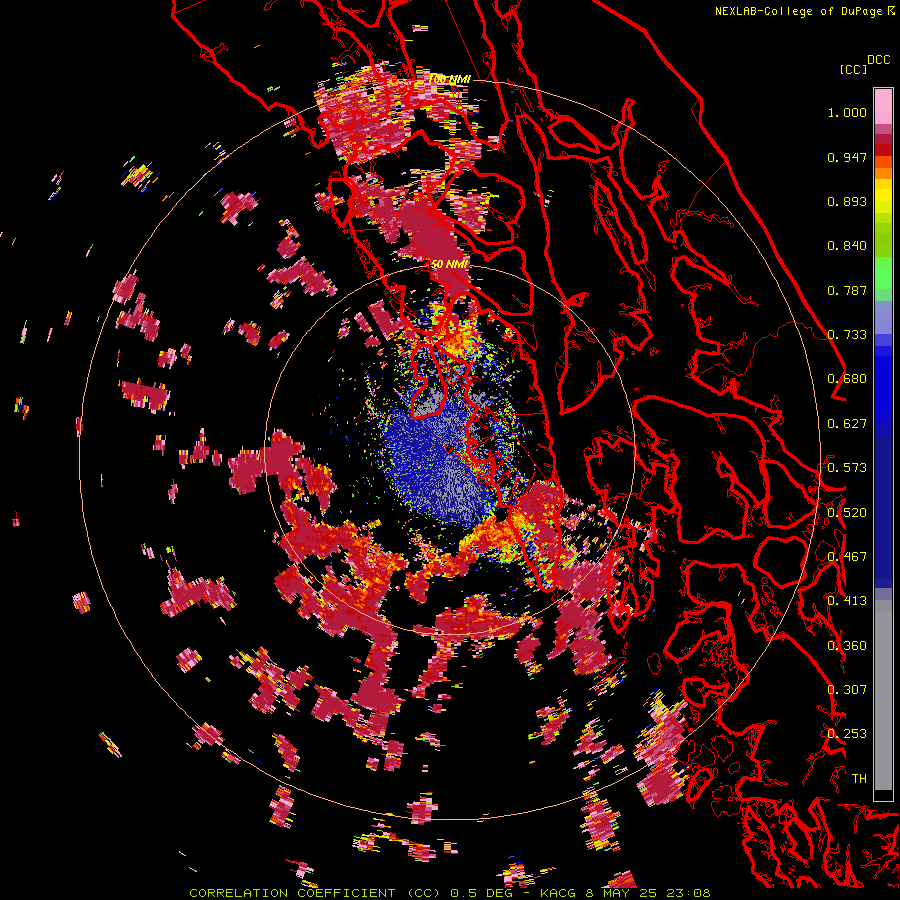This screenshot has height=900, width=900.
Task: Pick the yellow color bar segment
Action: [883, 197]
